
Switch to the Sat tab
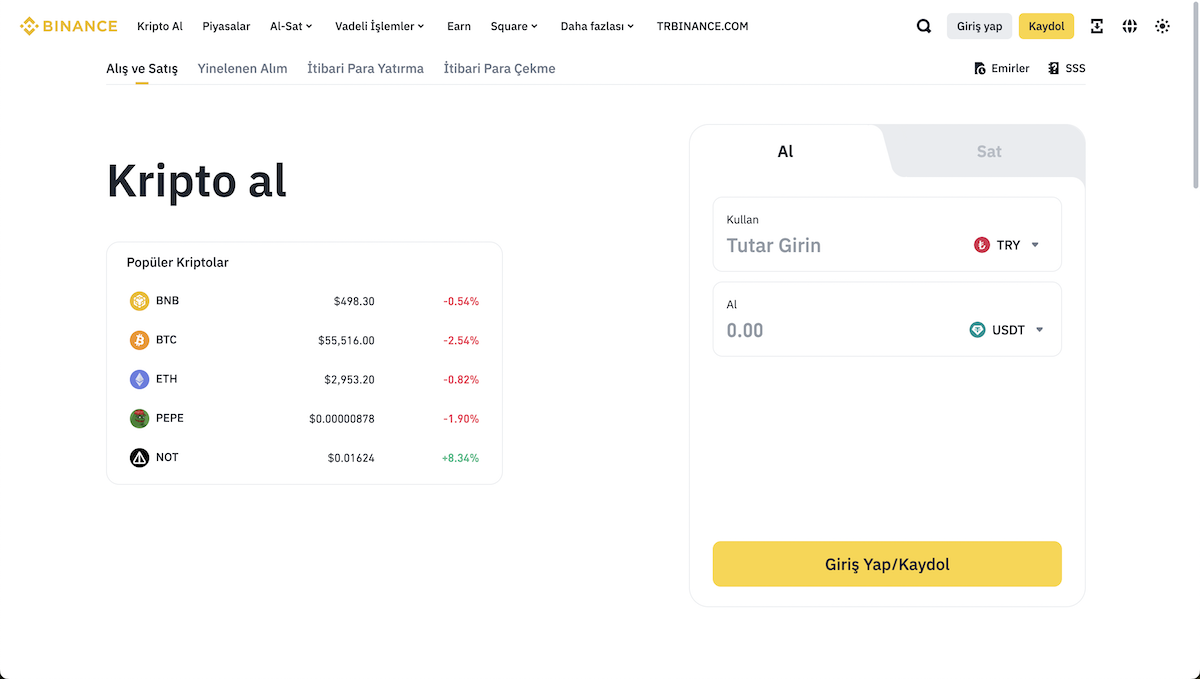click(988, 151)
